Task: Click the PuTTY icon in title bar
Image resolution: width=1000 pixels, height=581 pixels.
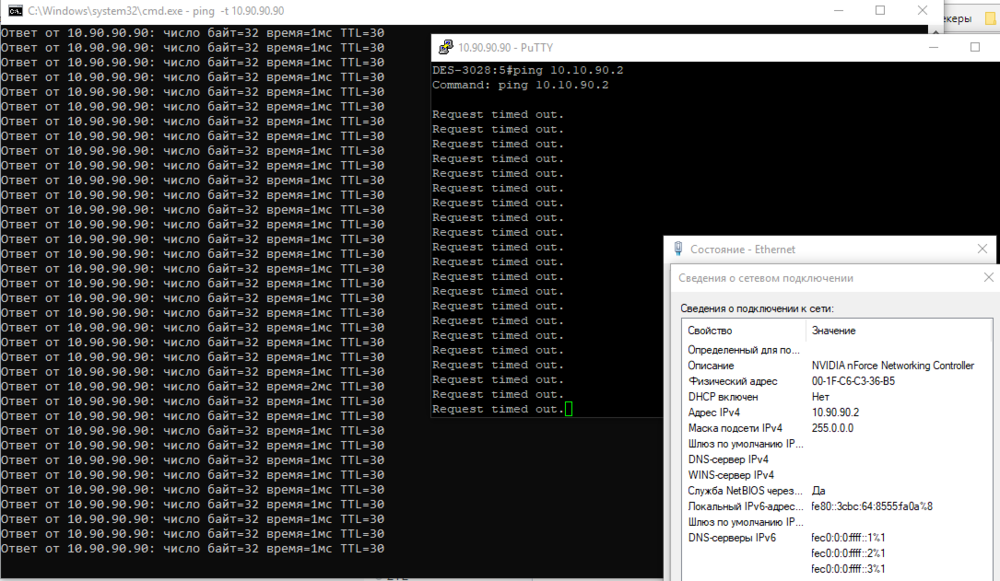Action: pyautogui.click(x=444, y=47)
